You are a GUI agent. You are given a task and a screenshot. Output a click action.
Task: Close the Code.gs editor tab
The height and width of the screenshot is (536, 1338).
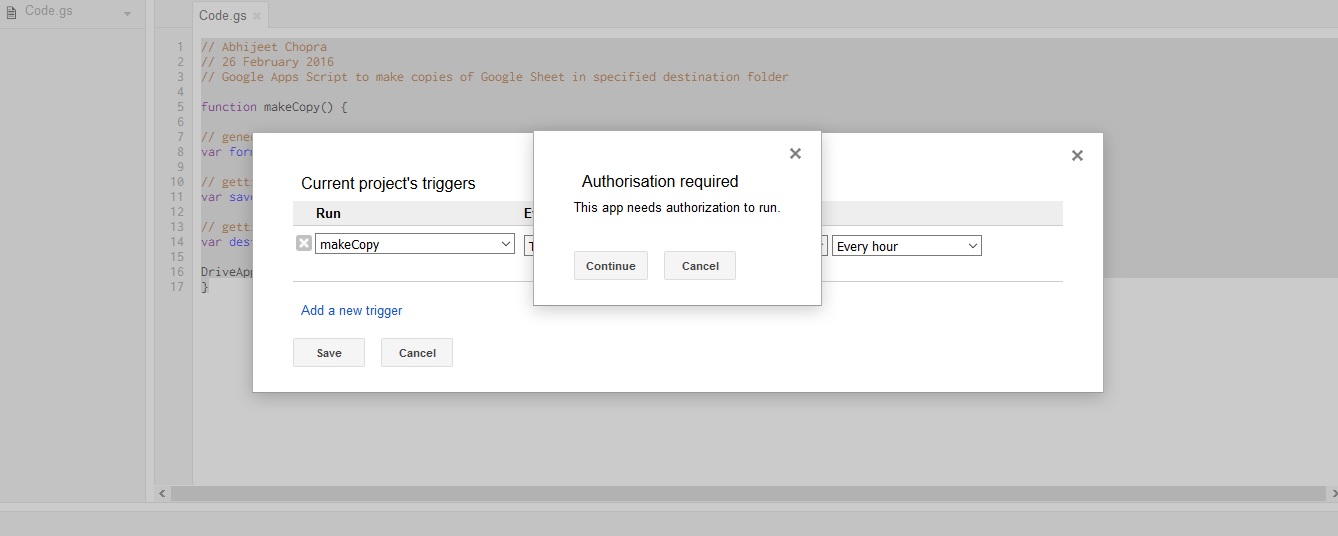(257, 16)
